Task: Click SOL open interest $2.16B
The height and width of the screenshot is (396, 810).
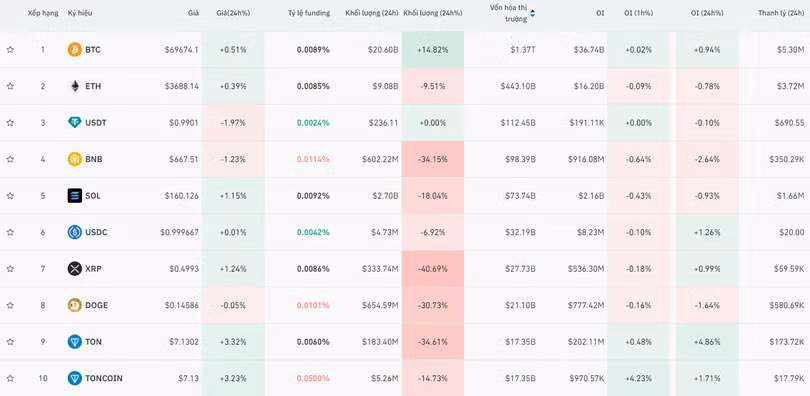Action: tap(592, 196)
